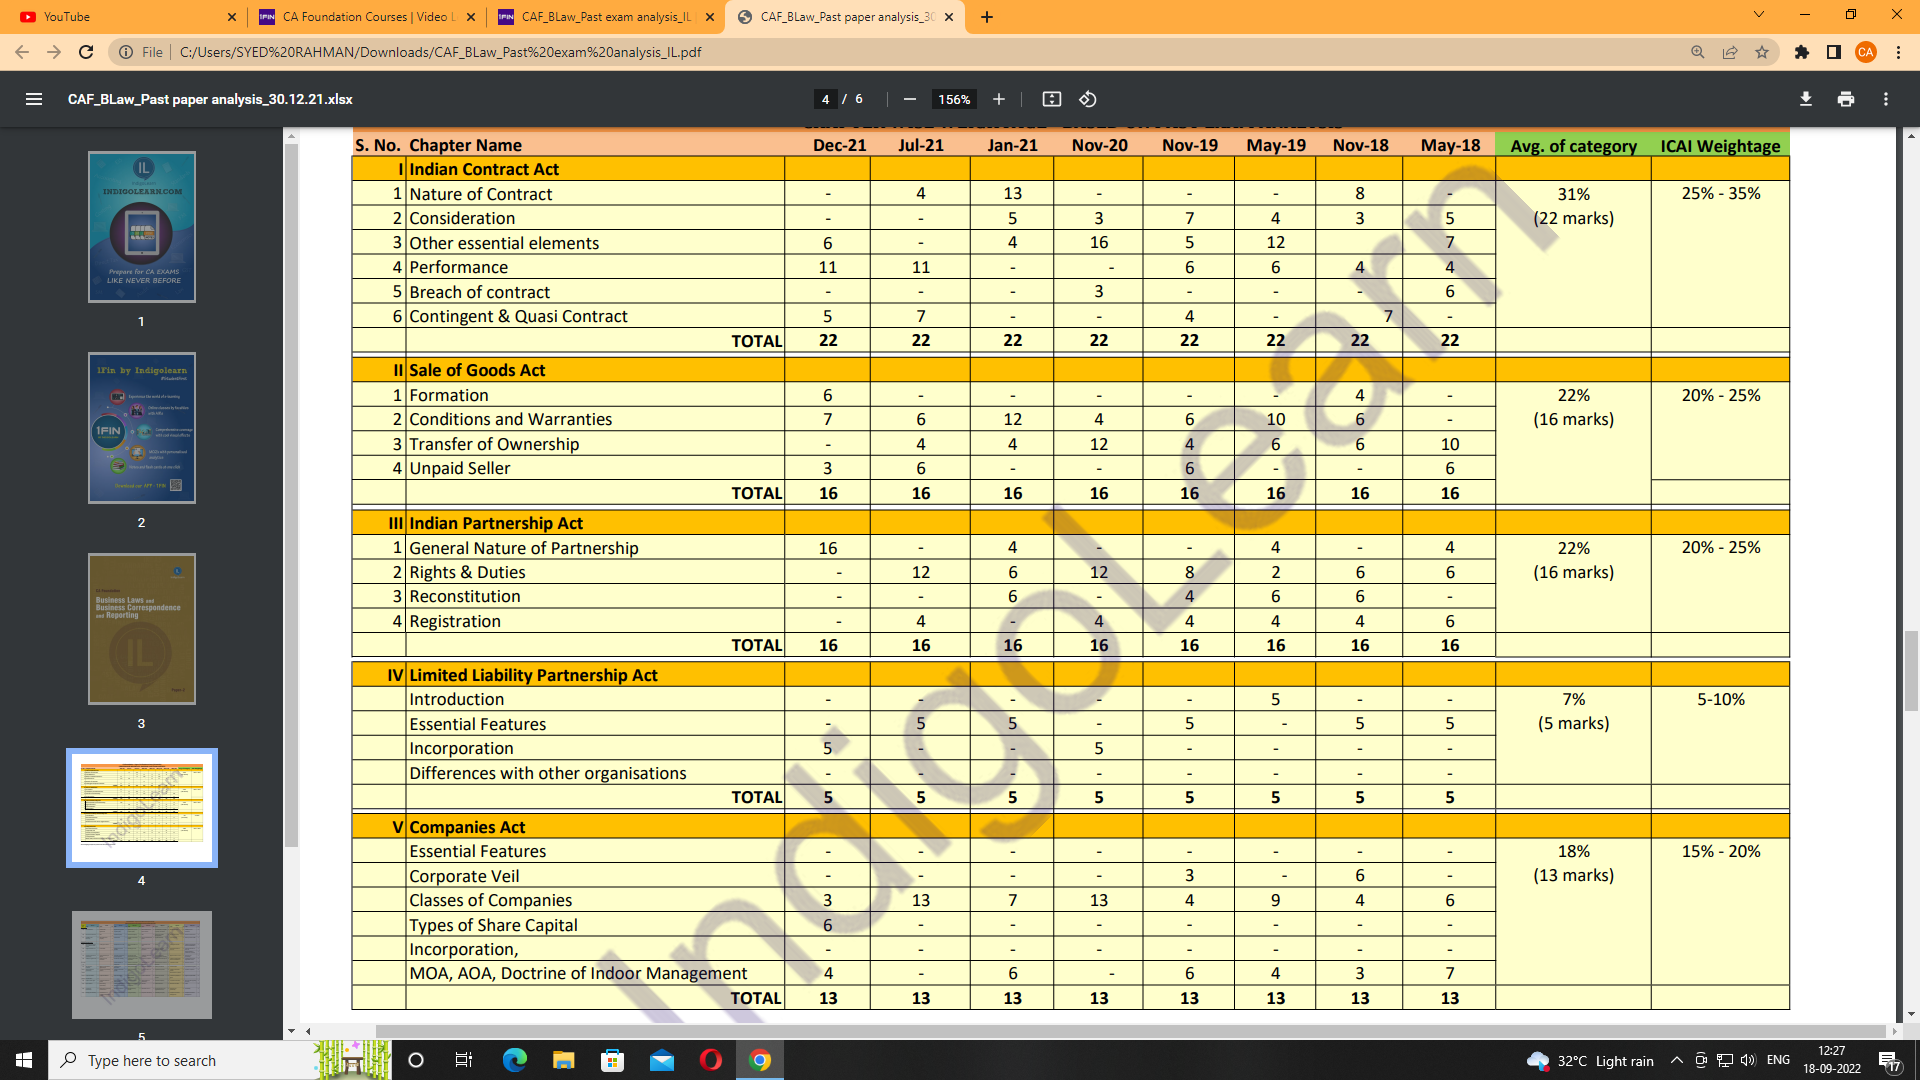Select page 2 thumbnail

tap(141, 428)
